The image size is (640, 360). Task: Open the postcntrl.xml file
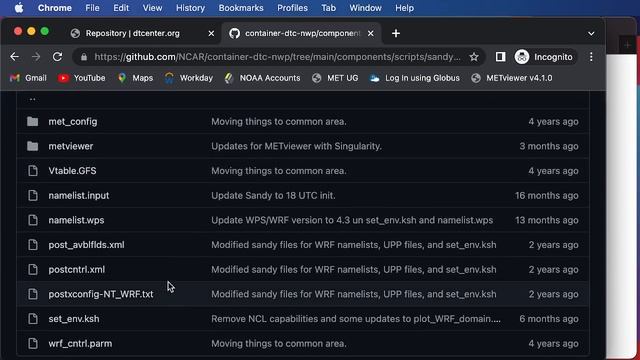point(77,269)
